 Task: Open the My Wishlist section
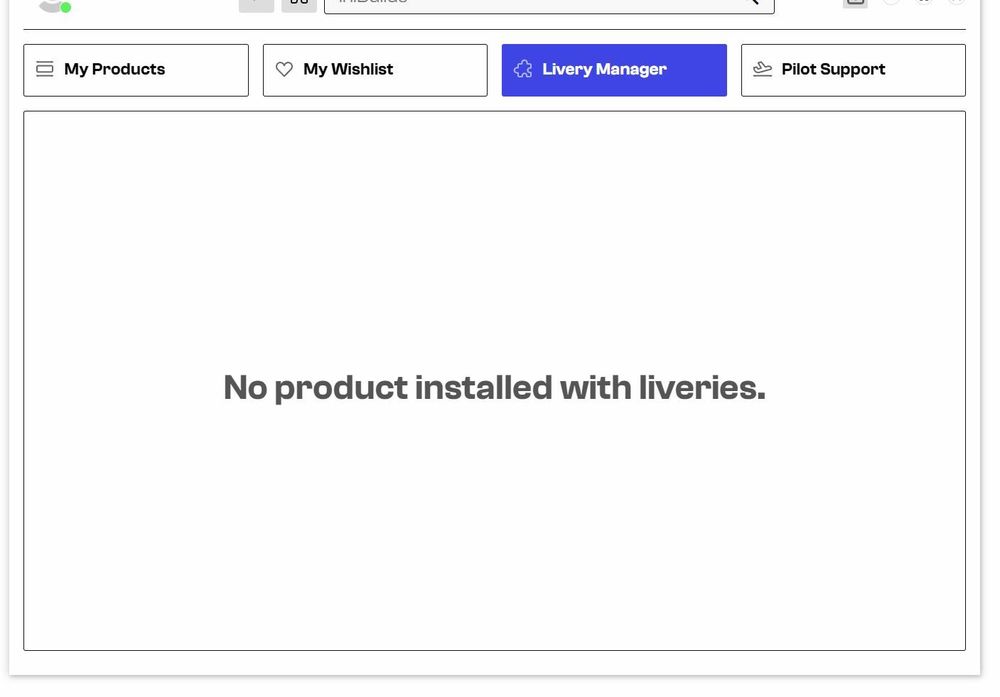(375, 69)
